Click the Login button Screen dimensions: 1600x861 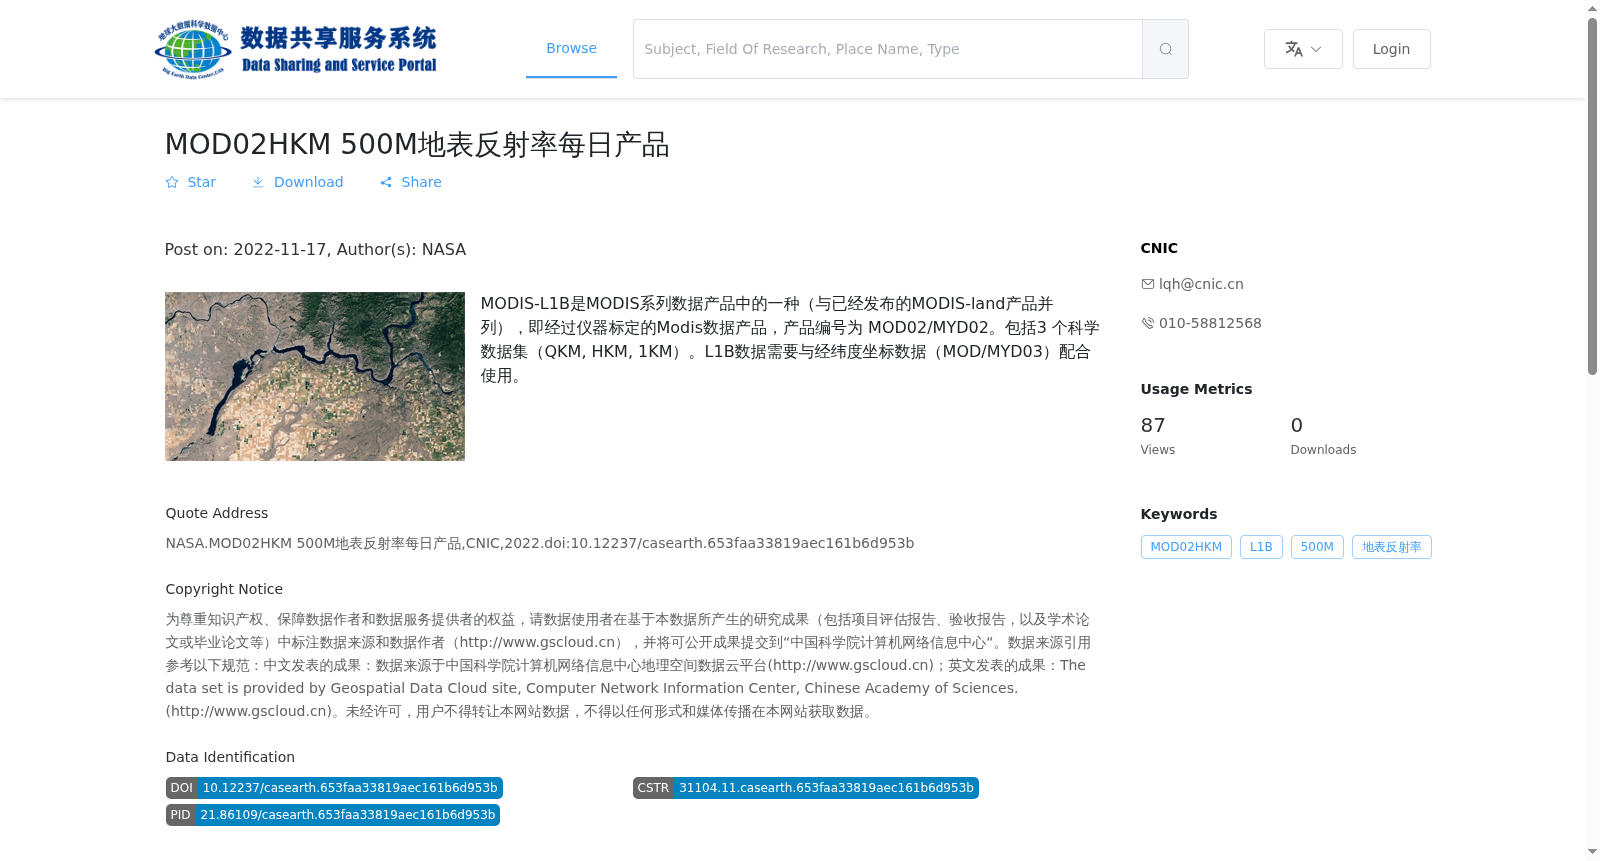pyautogui.click(x=1391, y=49)
